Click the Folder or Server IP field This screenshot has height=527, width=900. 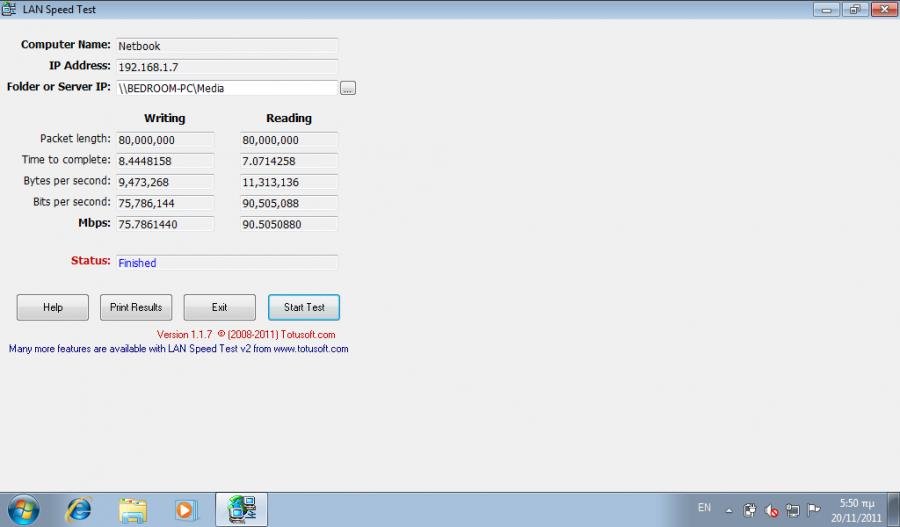pos(226,88)
